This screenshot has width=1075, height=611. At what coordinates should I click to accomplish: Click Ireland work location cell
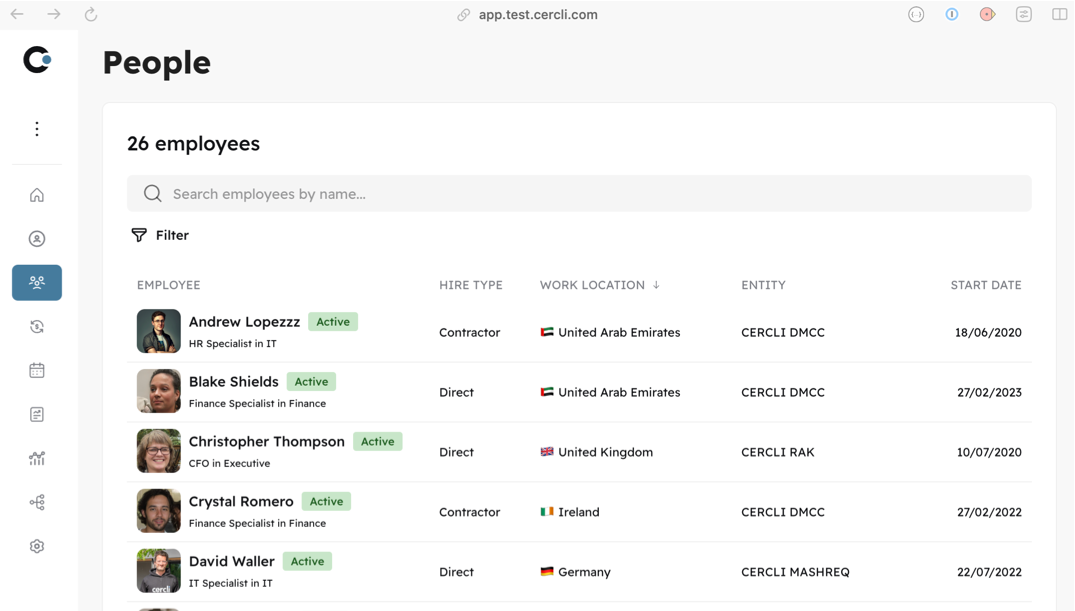point(570,512)
